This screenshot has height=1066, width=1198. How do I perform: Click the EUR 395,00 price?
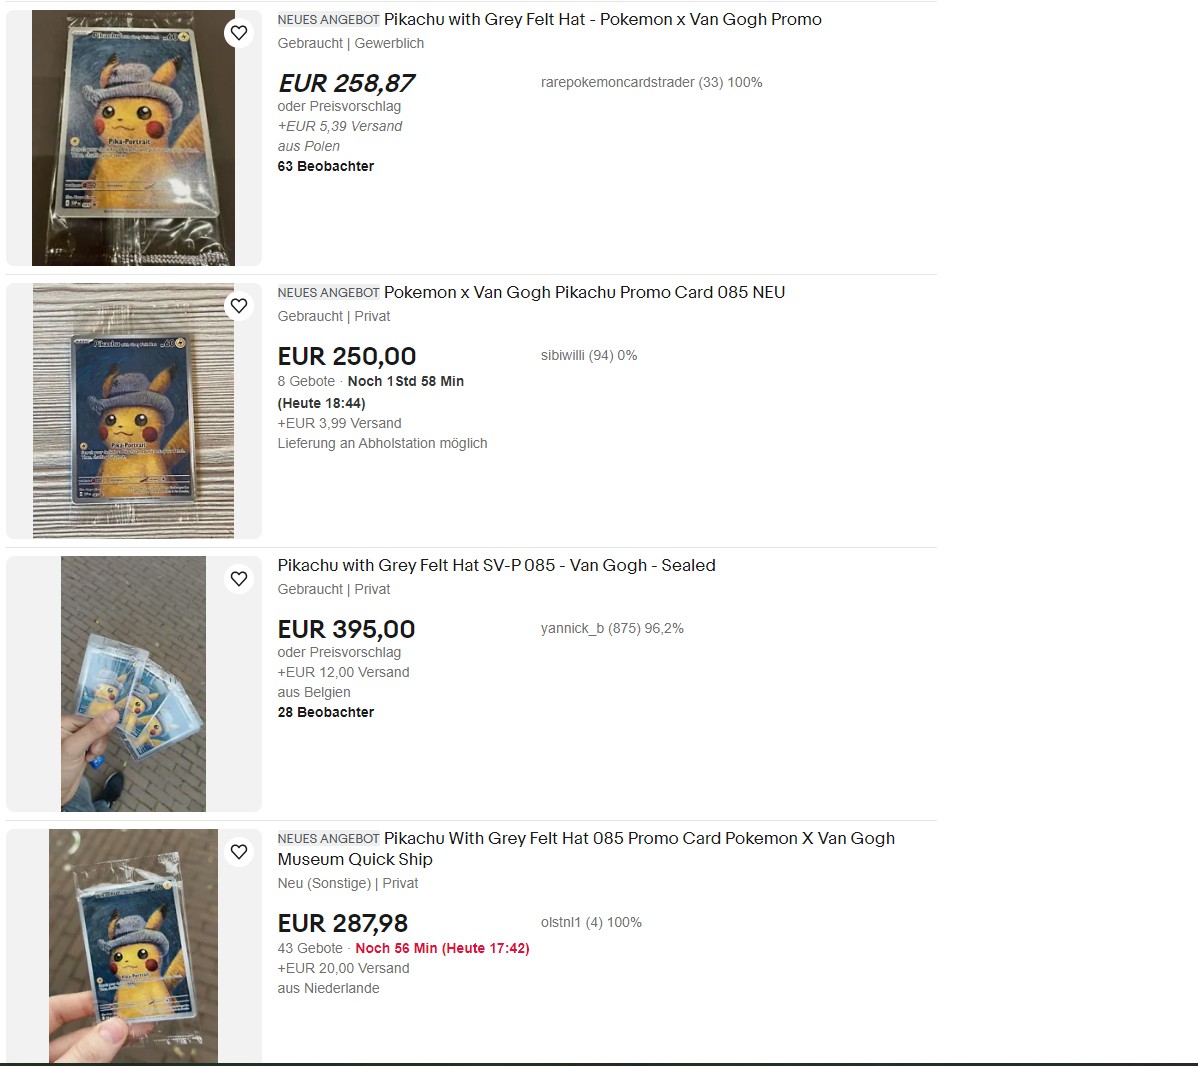point(347,629)
